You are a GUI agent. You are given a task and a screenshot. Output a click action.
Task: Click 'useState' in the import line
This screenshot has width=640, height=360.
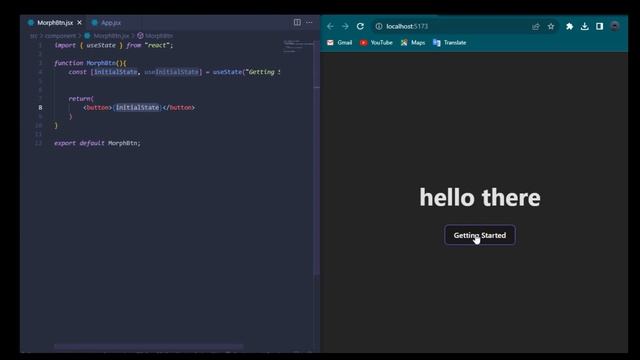[x=101, y=45]
